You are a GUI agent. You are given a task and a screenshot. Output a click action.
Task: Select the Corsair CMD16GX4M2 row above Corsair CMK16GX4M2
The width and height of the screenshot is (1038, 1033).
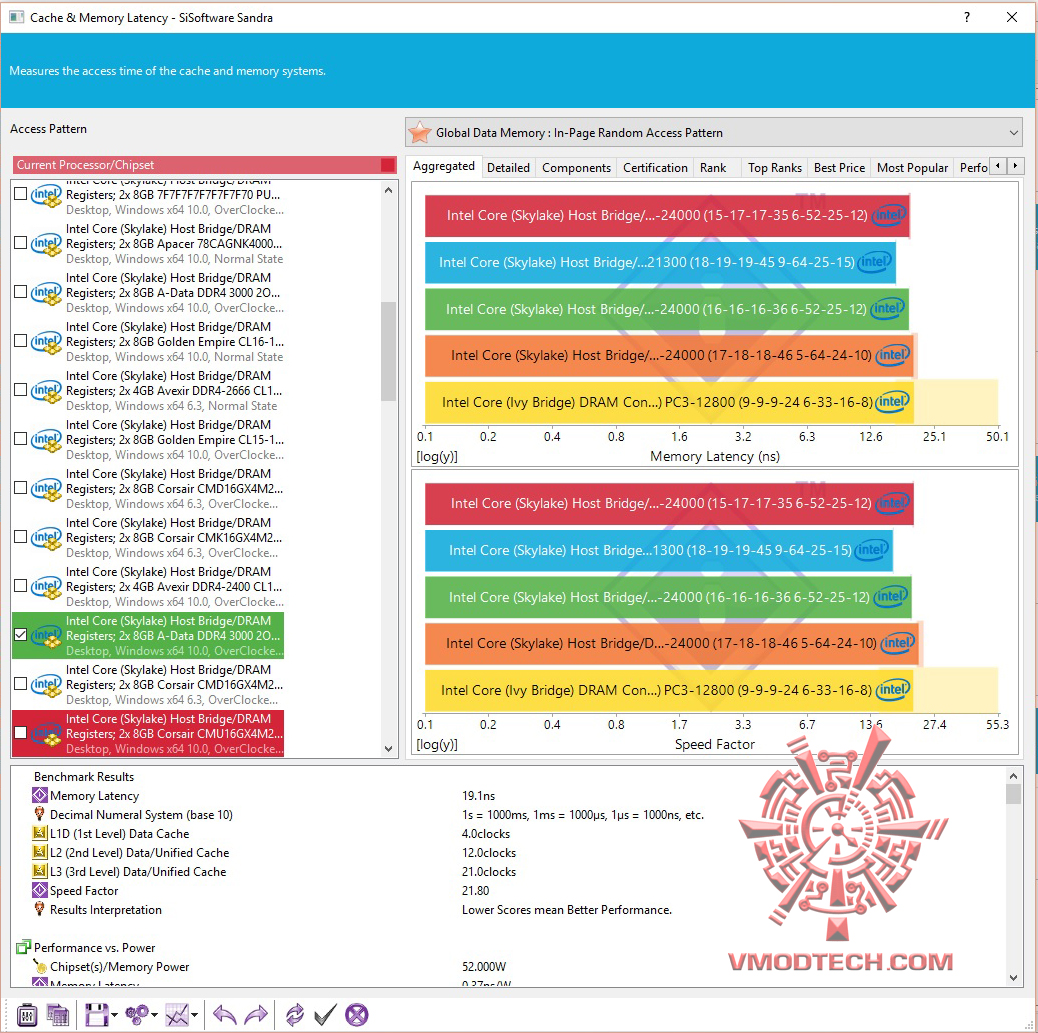[148, 488]
